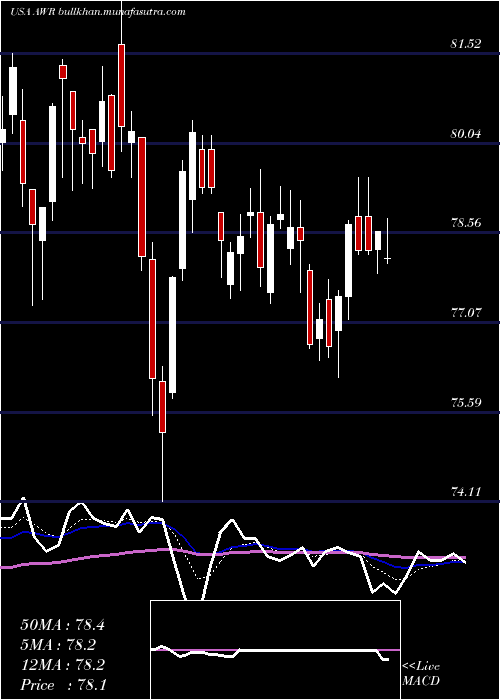Screen dimensions: 500x700
Task: Click the 81.52 price level label
Action: [x=465, y=44]
